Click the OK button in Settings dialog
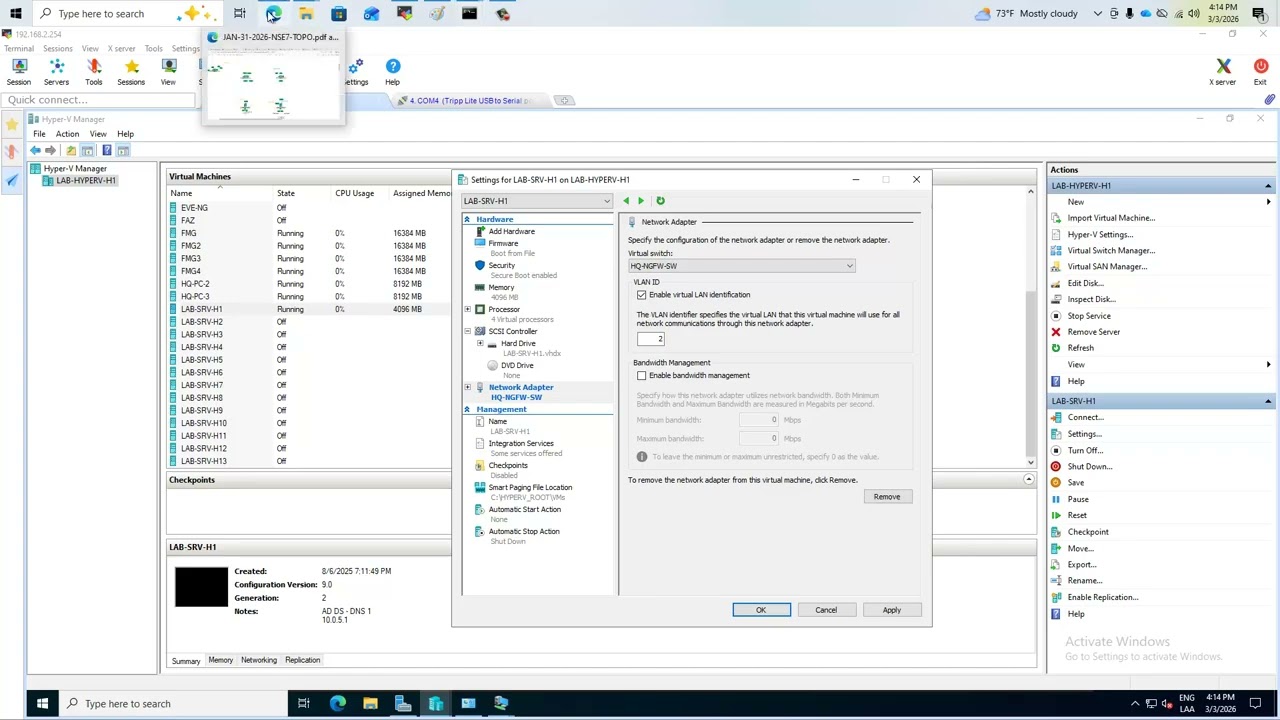 pyautogui.click(x=761, y=610)
